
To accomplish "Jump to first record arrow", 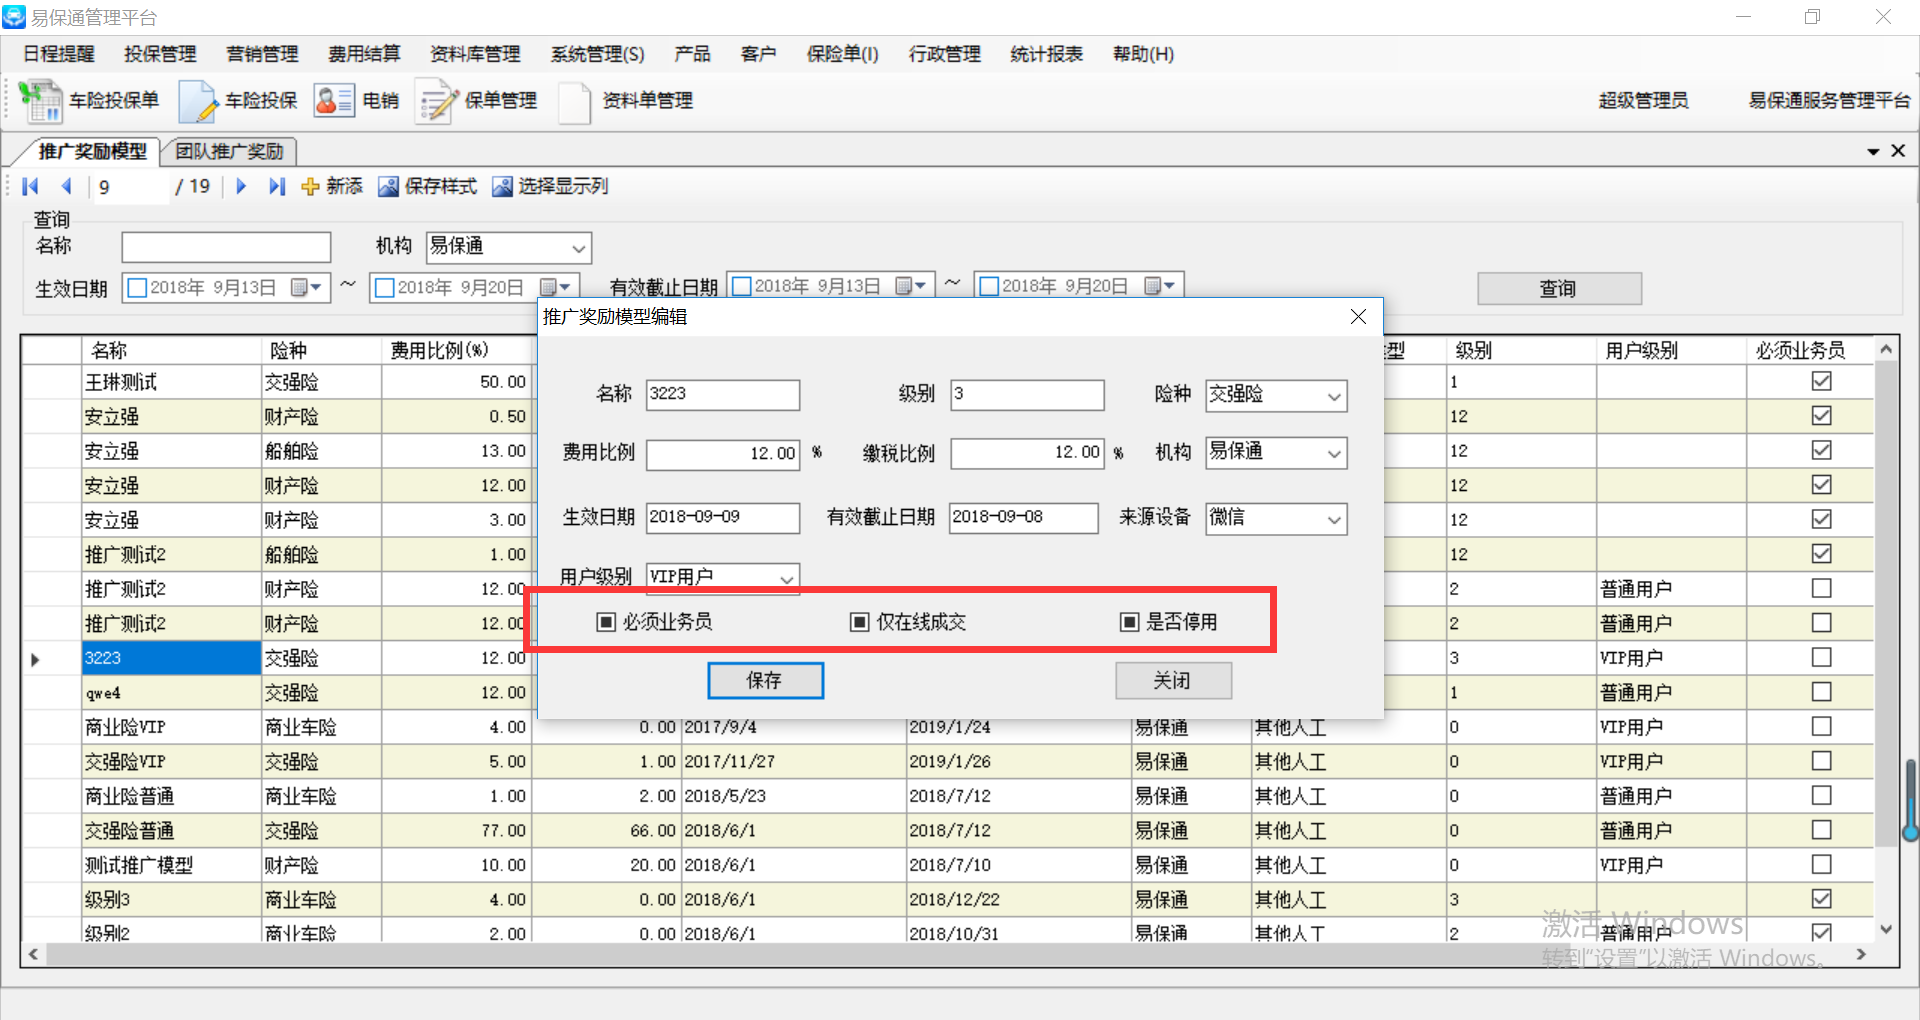I will coord(30,186).
